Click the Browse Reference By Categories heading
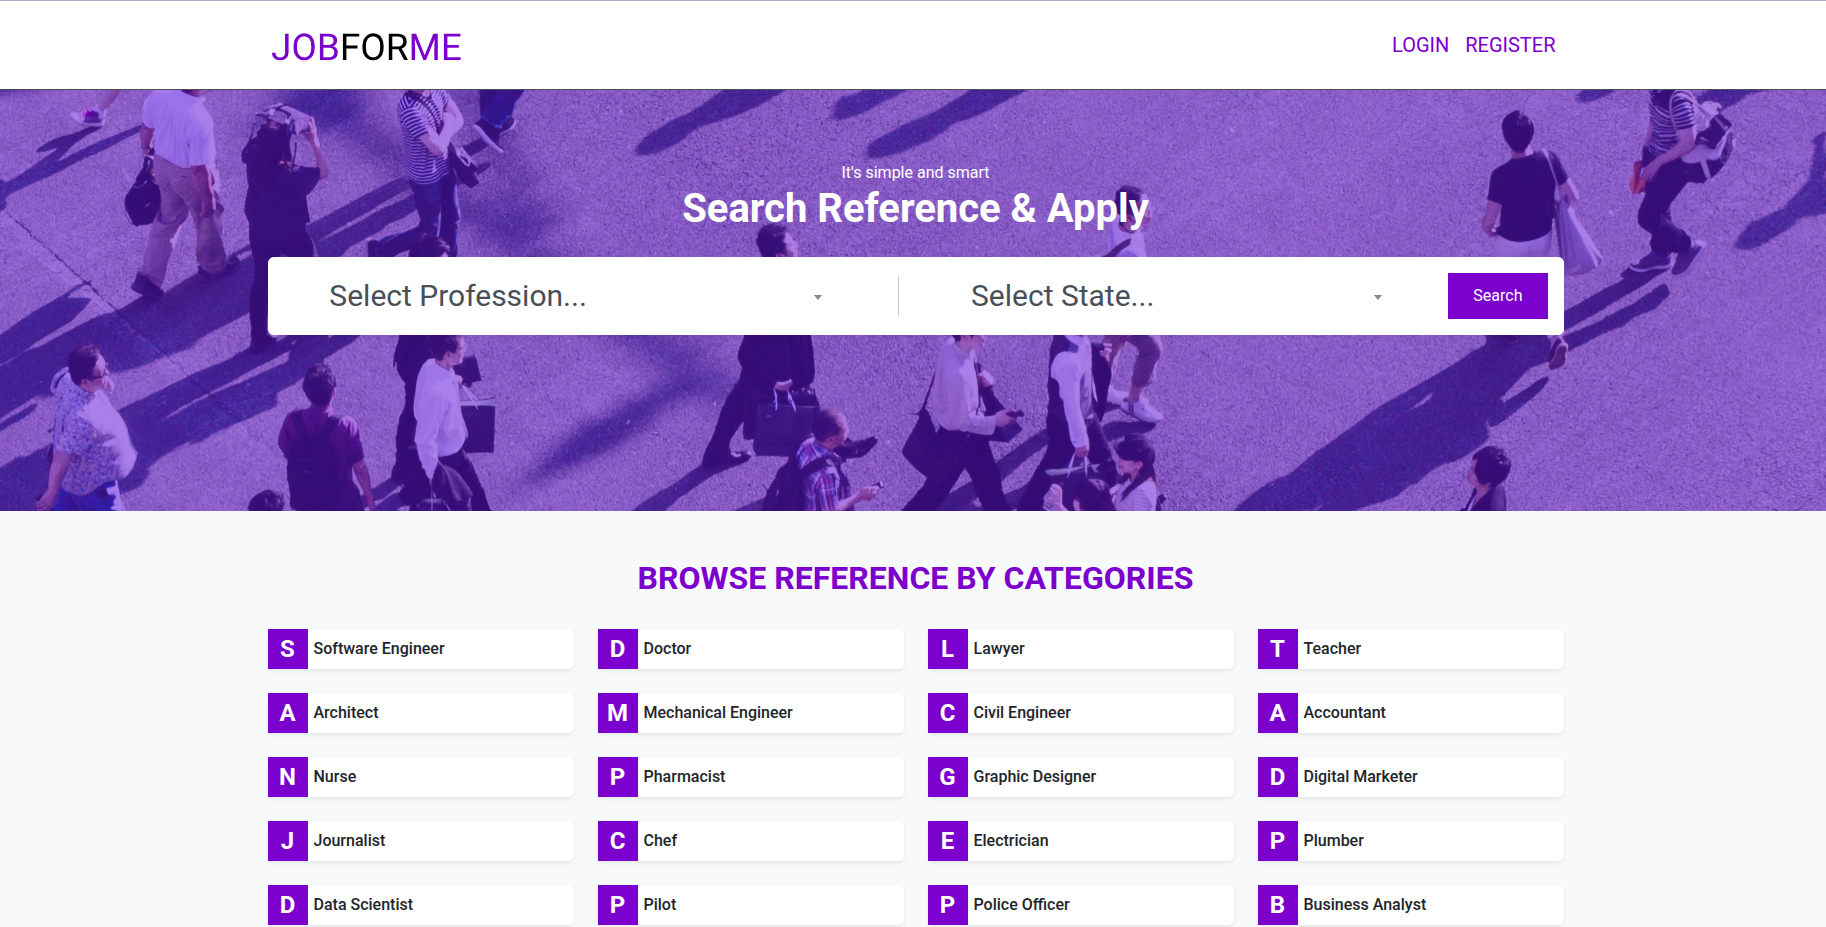The image size is (1826, 927). tap(915, 579)
